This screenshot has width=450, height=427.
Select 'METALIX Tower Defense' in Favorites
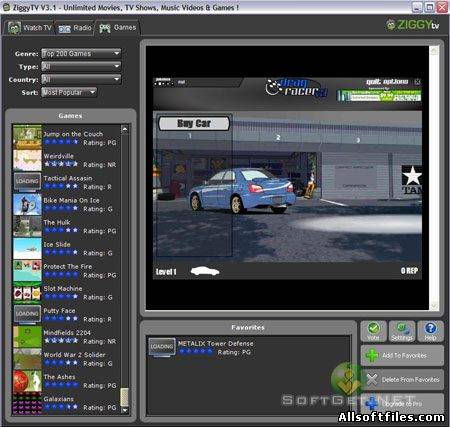click(215, 343)
